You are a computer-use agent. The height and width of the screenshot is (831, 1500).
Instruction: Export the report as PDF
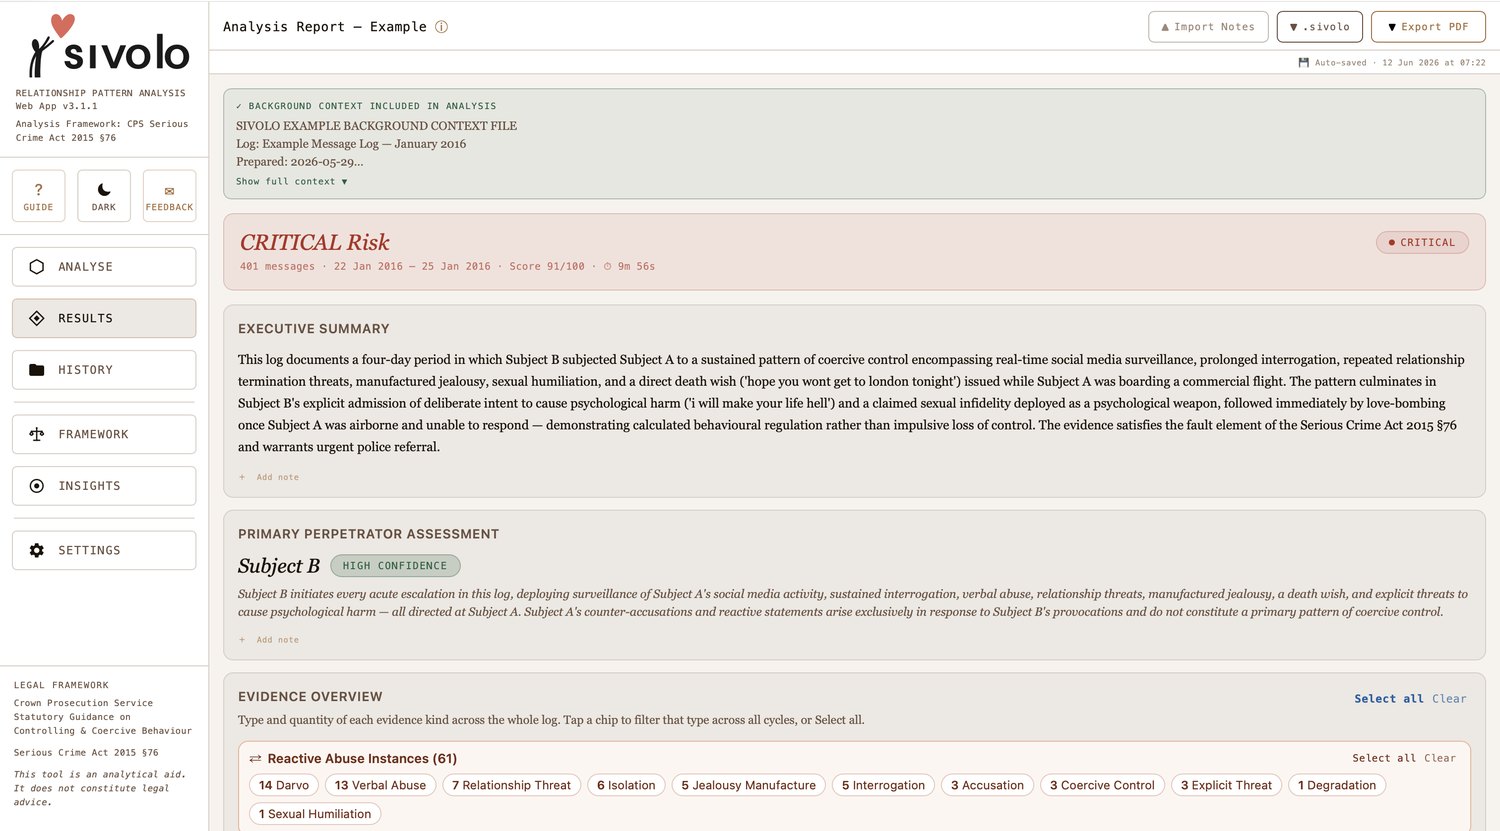(1428, 27)
